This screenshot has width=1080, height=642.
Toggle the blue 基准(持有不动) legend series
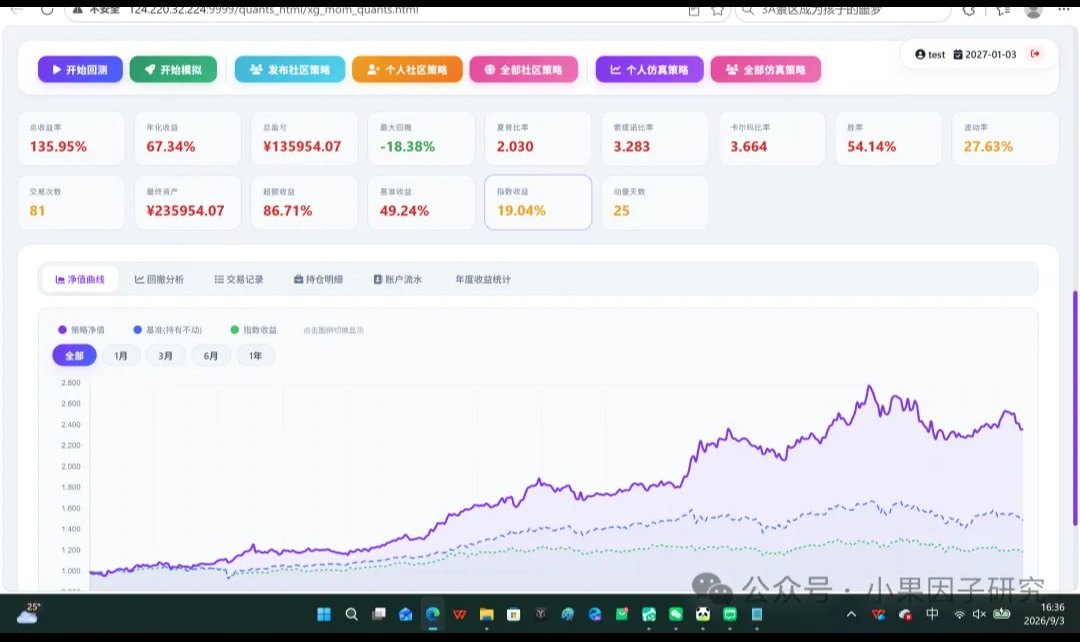tap(167, 330)
